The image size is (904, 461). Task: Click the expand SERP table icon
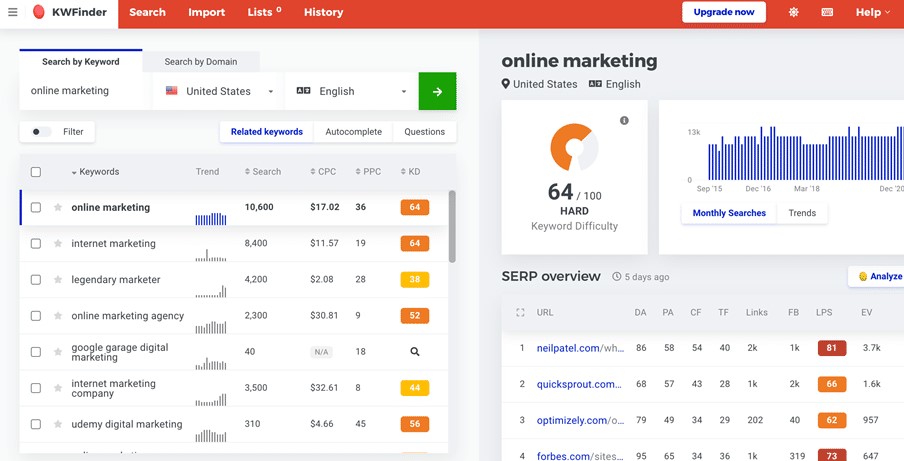pos(520,312)
